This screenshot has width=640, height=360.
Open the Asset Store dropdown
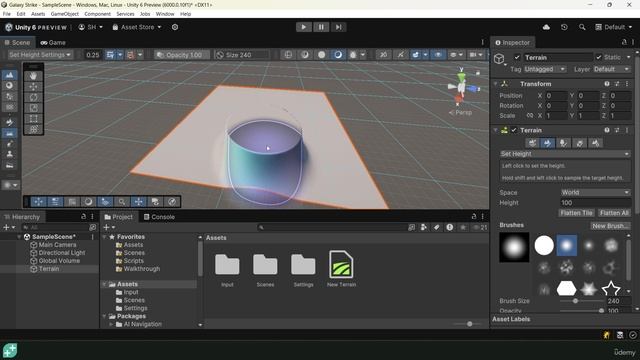[x=137, y=27]
